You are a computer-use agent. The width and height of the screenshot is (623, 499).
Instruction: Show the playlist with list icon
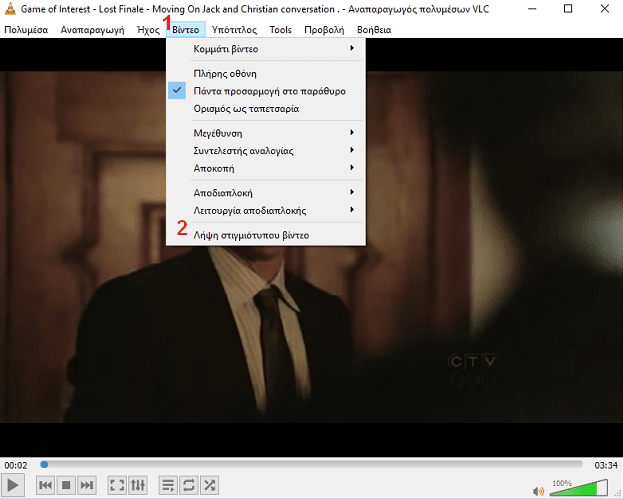click(x=168, y=485)
